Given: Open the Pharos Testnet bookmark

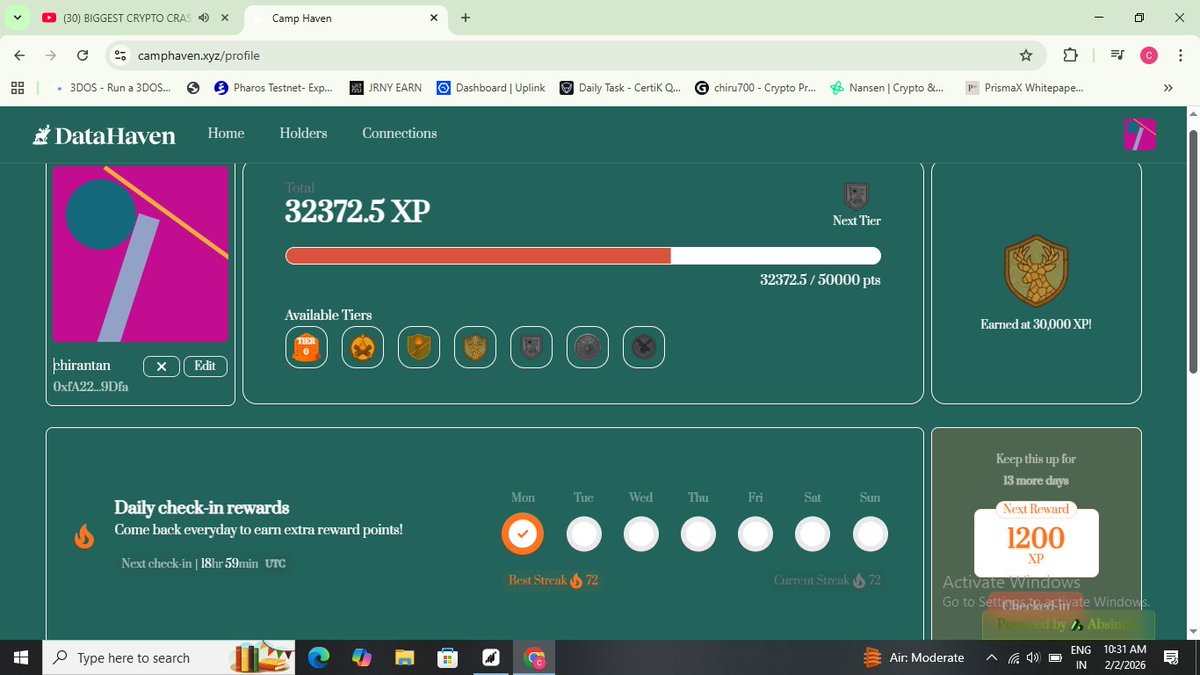Looking at the screenshot, I should 273,88.
